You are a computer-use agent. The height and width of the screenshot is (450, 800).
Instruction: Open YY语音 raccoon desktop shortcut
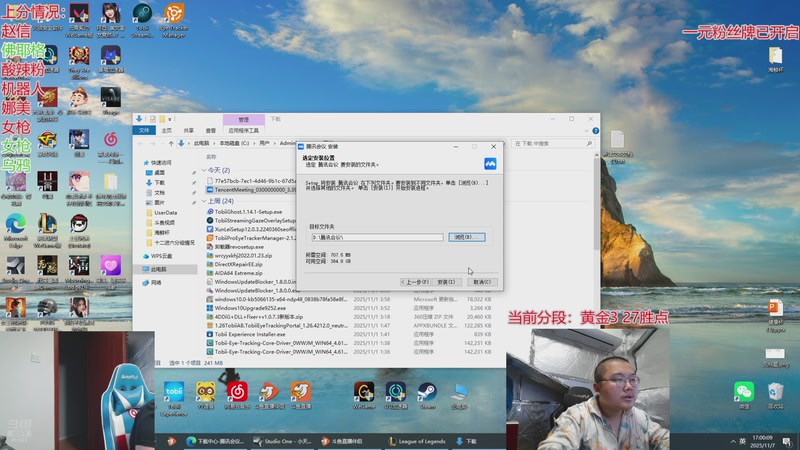pyautogui.click(x=206, y=396)
